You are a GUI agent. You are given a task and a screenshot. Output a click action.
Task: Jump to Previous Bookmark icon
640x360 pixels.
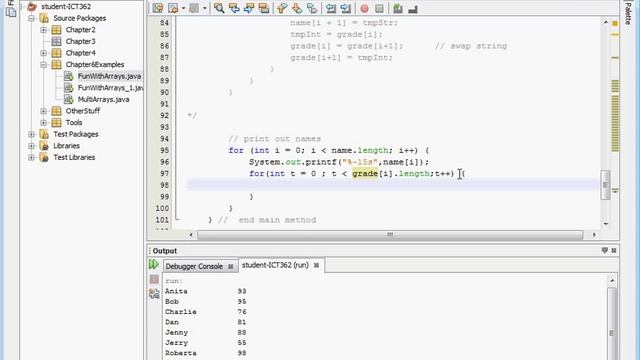point(282,8)
